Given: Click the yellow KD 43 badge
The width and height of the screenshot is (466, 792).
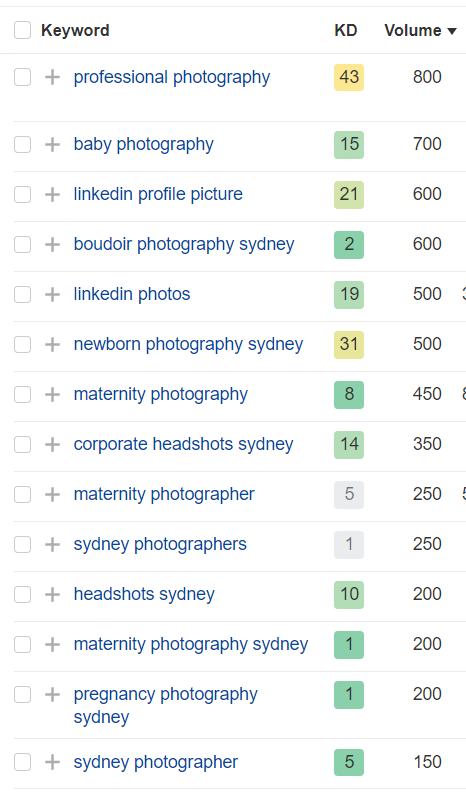Looking at the screenshot, I should tap(349, 77).
